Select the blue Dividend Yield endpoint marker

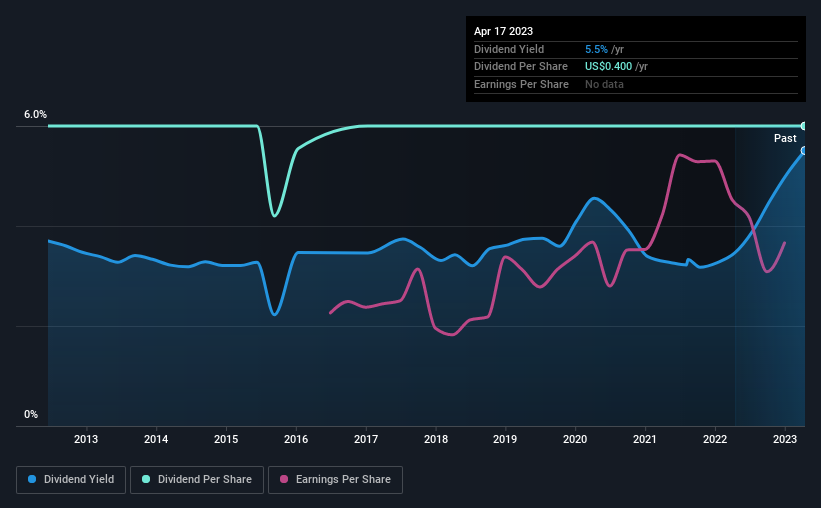pyautogui.click(x=804, y=151)
